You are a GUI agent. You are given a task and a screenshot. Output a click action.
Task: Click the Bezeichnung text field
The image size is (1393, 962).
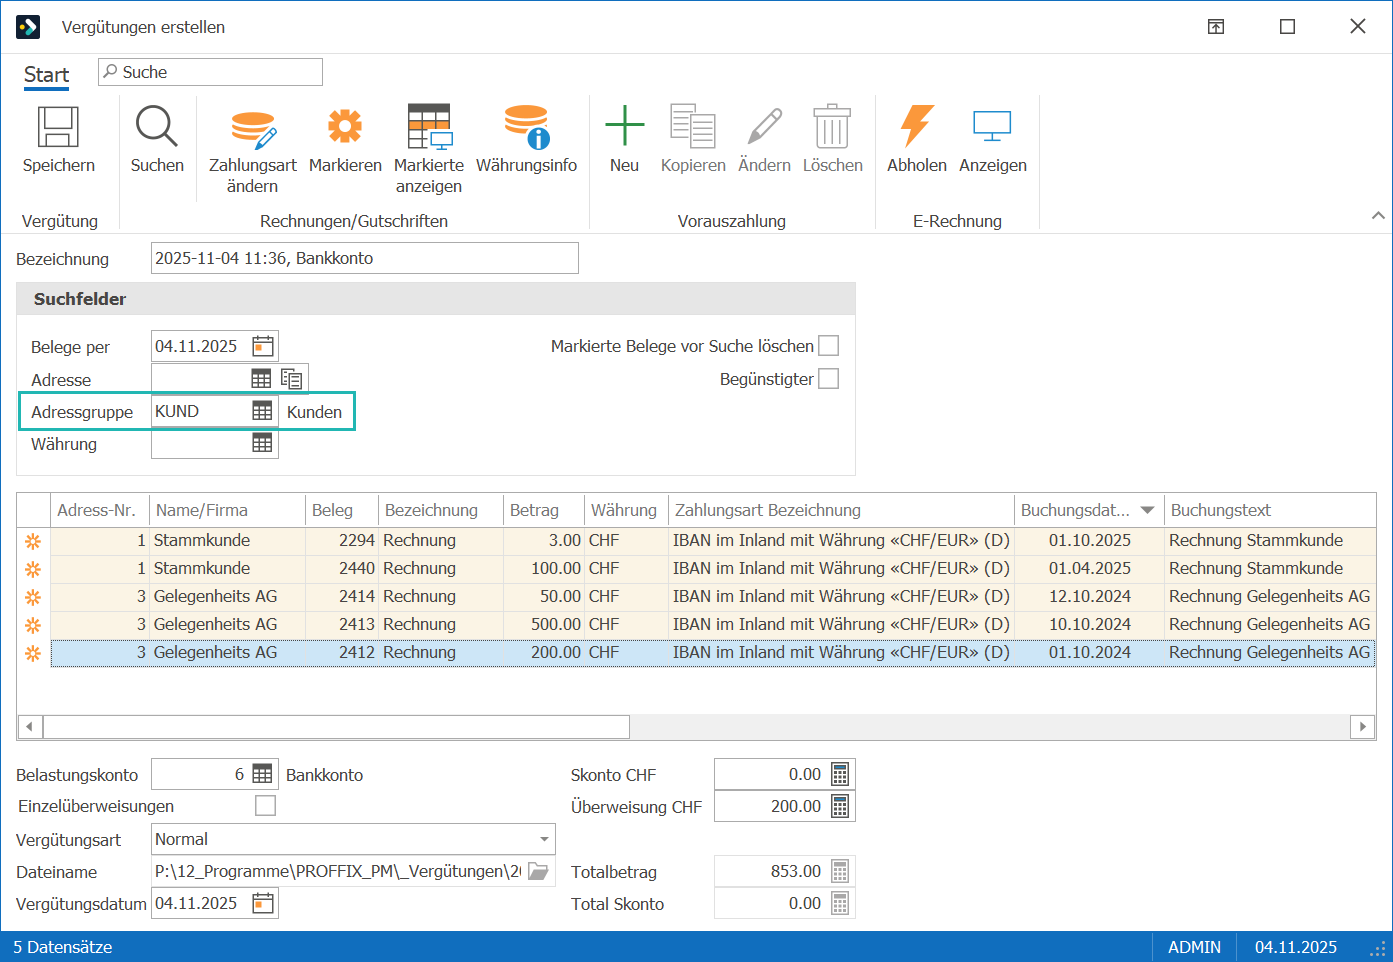pos(365,258)
